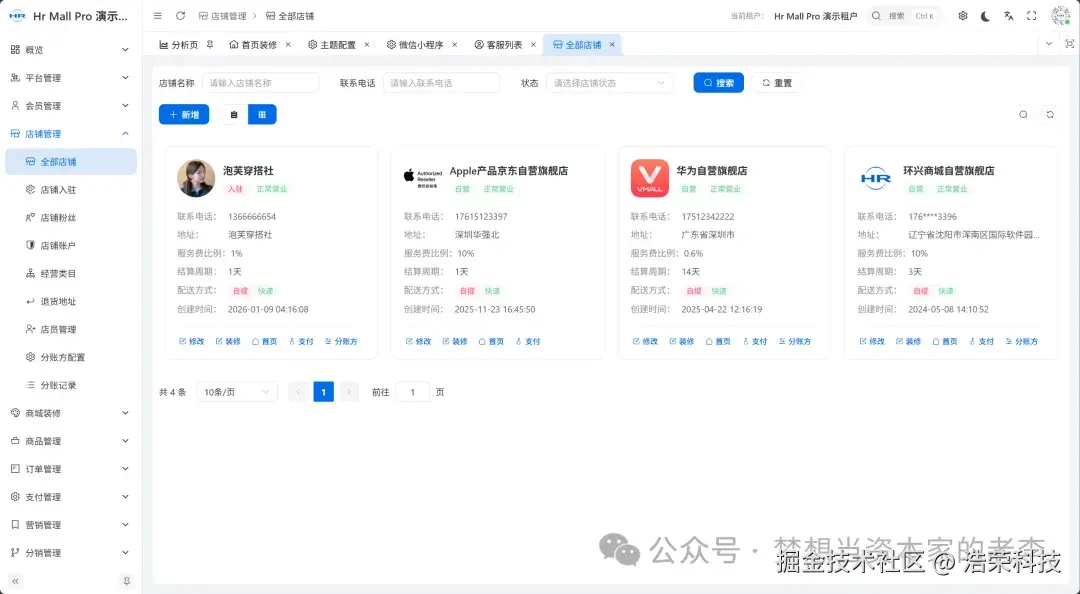Viewport: 1080px width, 594px height.
Task: Select the blue grid view icon
Action: pyautogui.click(x=262, y=114)
